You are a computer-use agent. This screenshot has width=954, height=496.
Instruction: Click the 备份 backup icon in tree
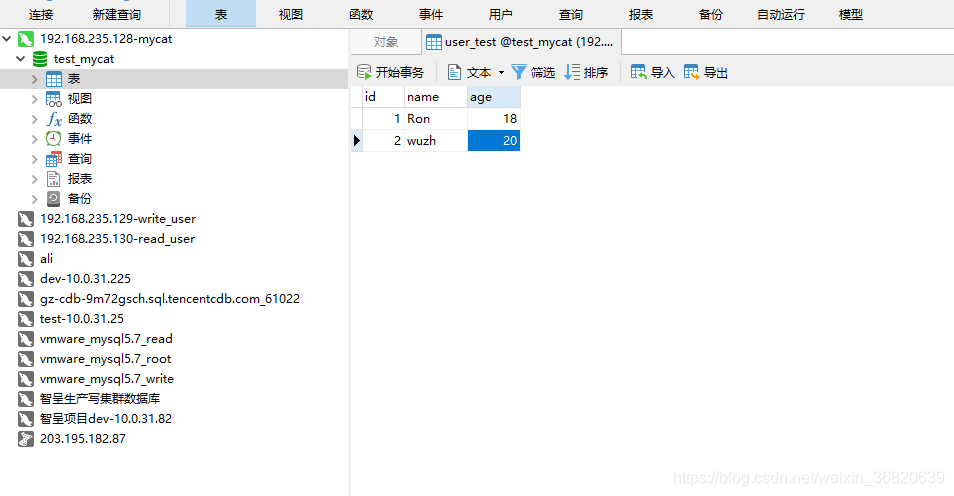click(x=54, y=199)
